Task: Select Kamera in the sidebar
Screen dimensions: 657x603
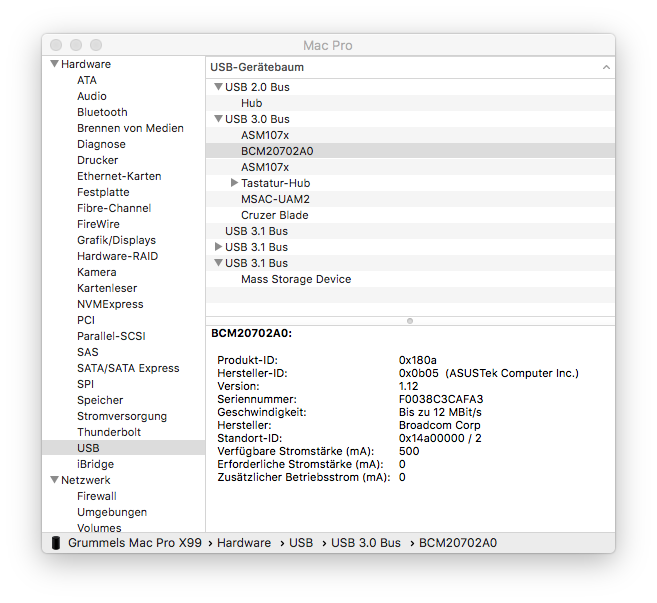Action: [x=97, y=272]
